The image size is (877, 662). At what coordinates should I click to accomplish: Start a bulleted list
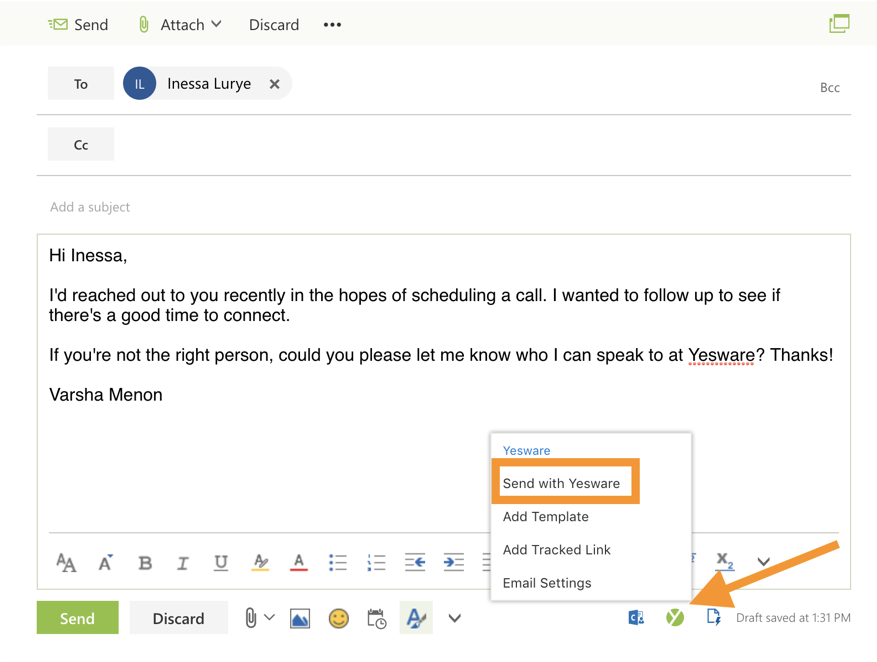[x=338, y=563]
